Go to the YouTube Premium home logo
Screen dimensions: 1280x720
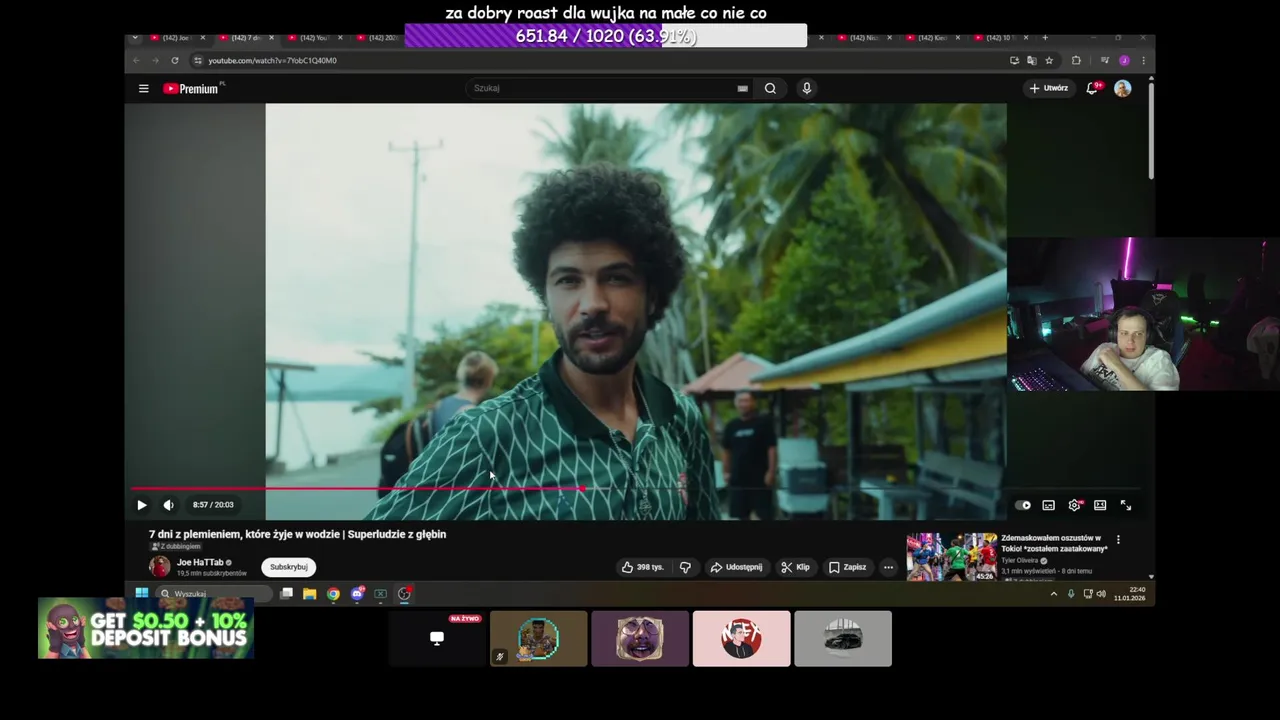point(191,88)
